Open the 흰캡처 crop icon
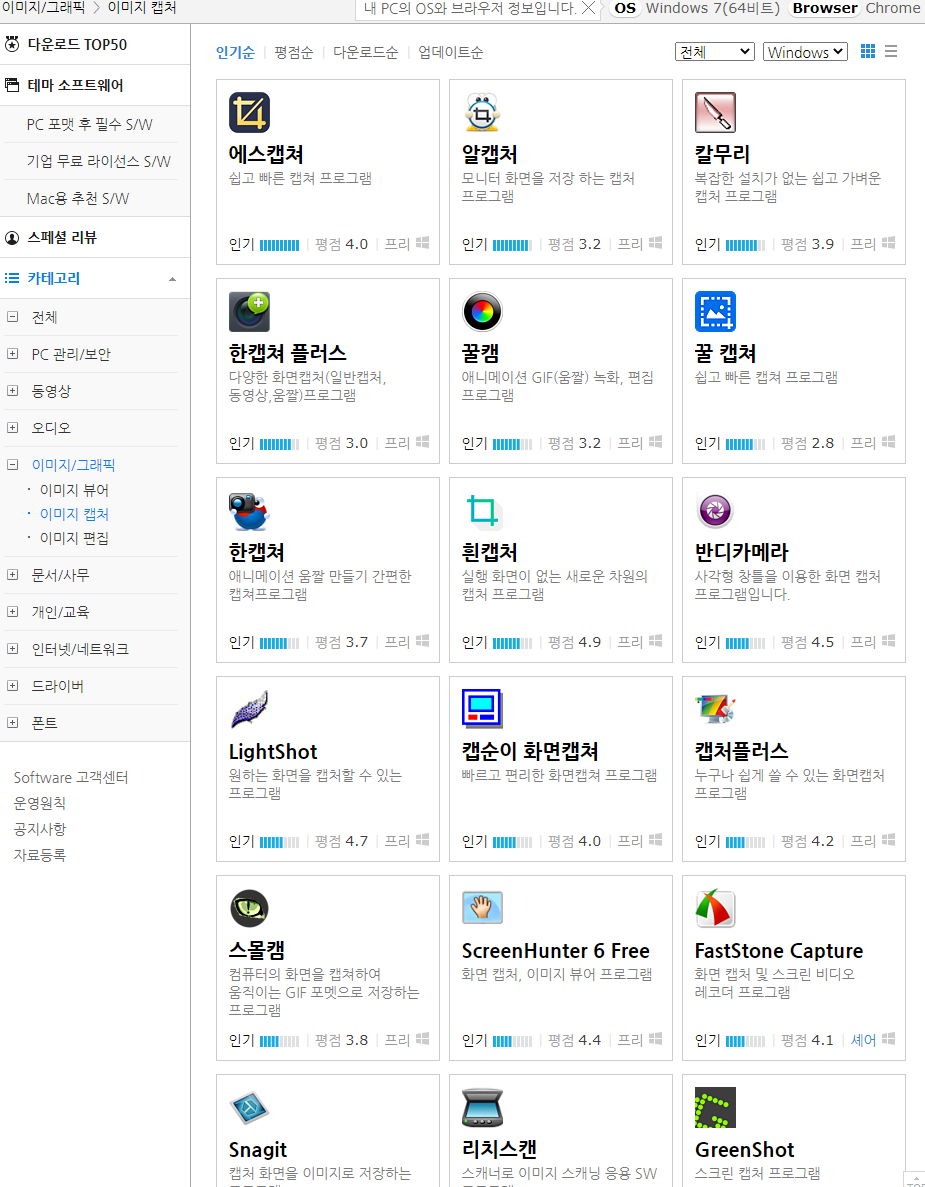Image resolution: width=925 pixels, height=1187 pixels. coord(482,511)
